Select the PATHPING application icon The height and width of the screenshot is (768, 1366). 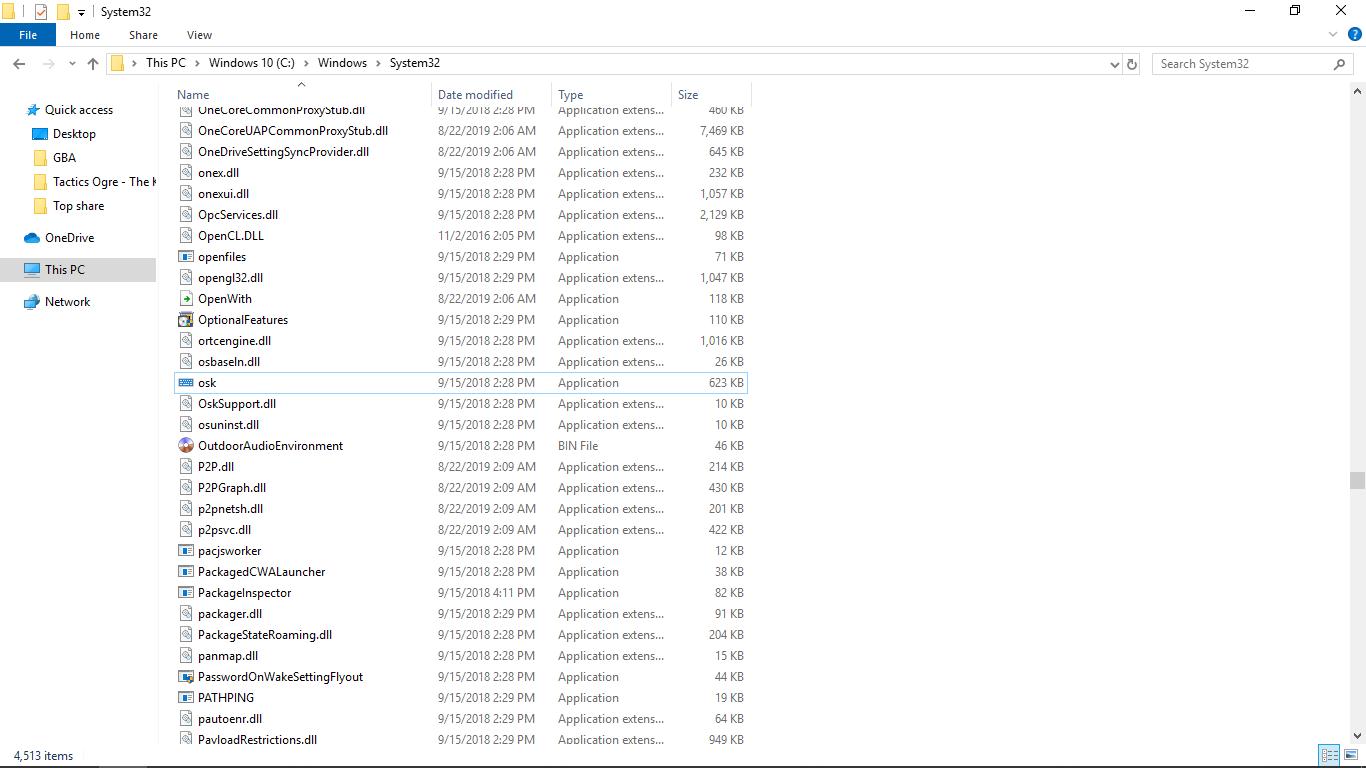click(185, 698)
